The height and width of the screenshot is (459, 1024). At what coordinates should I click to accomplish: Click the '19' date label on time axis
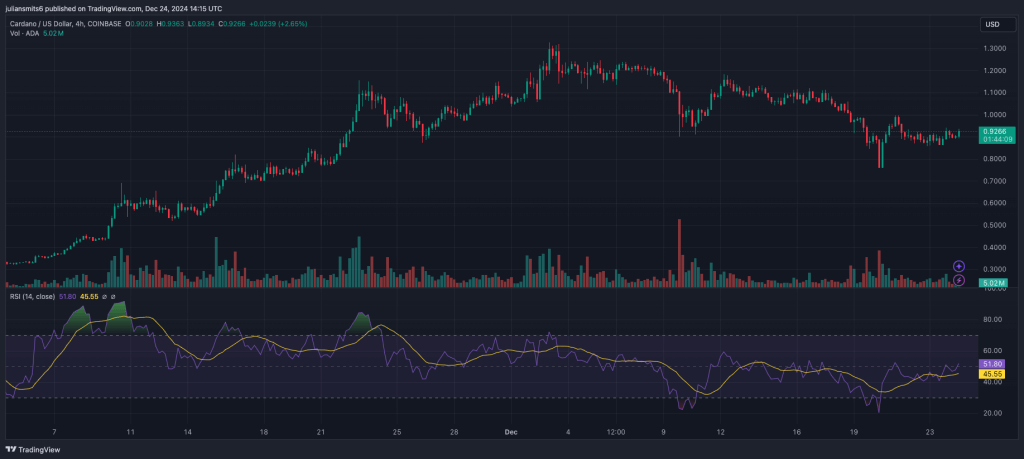click(854, 432)
